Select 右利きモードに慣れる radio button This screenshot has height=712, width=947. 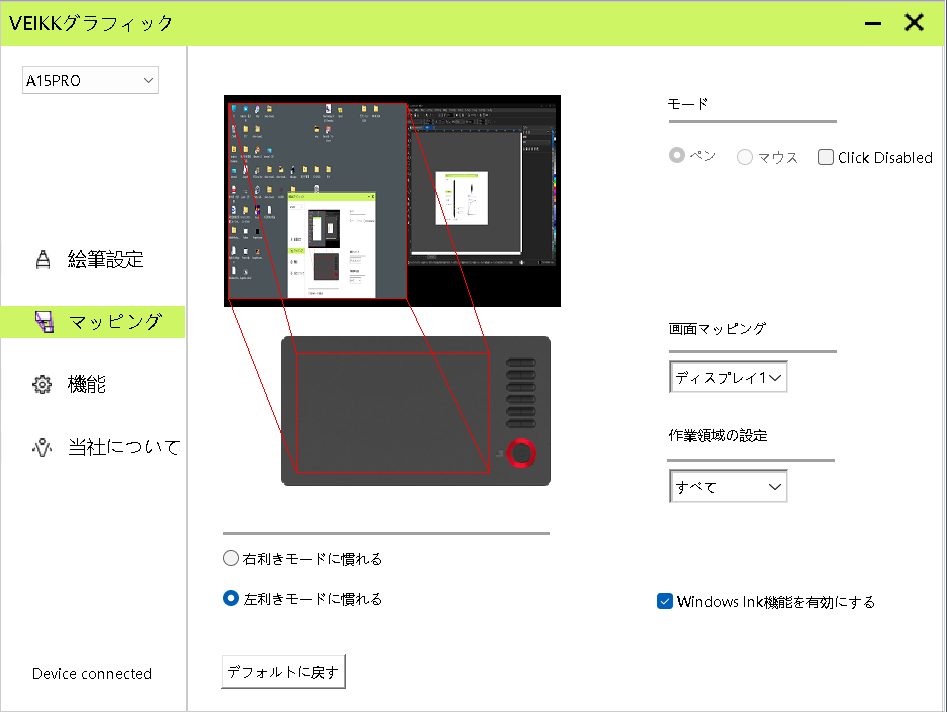point(231,559)
